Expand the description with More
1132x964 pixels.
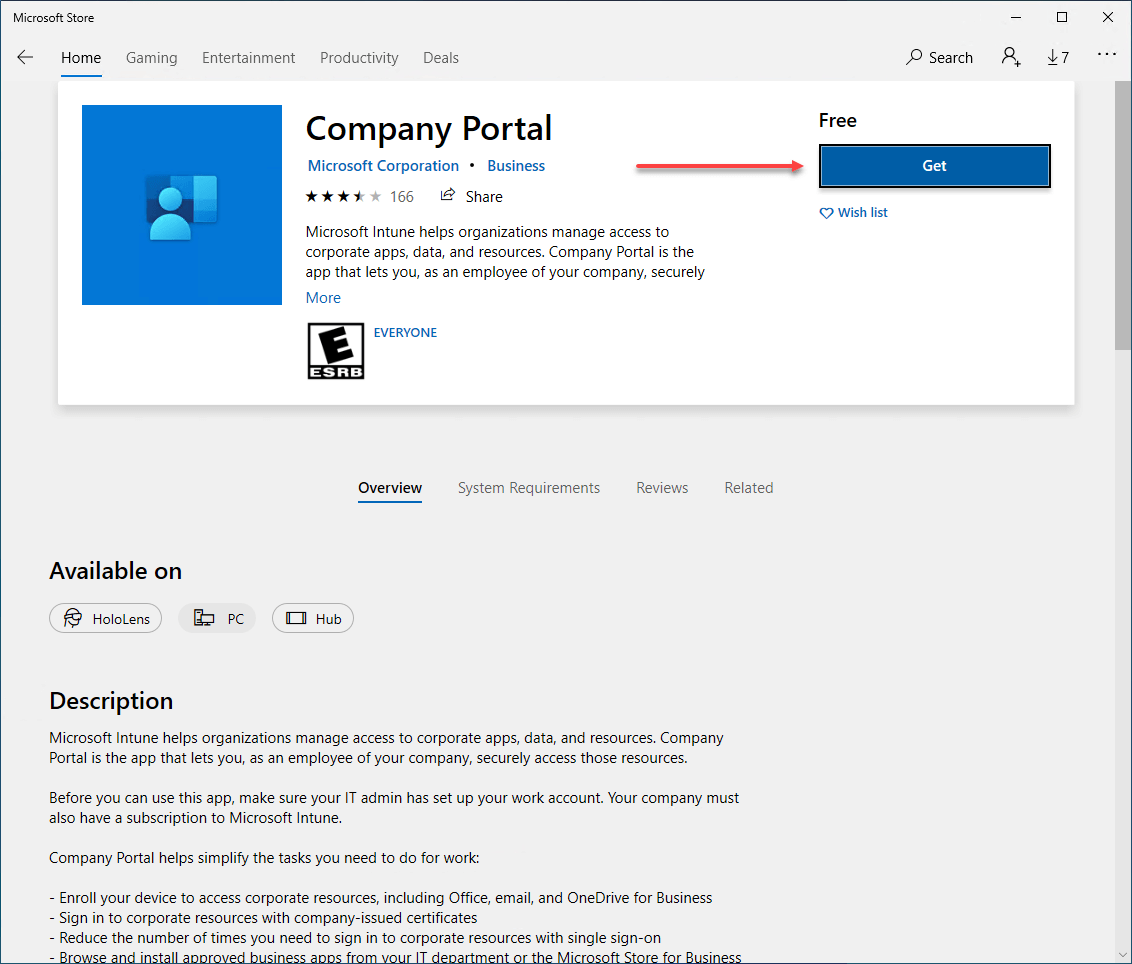[323, 297]
